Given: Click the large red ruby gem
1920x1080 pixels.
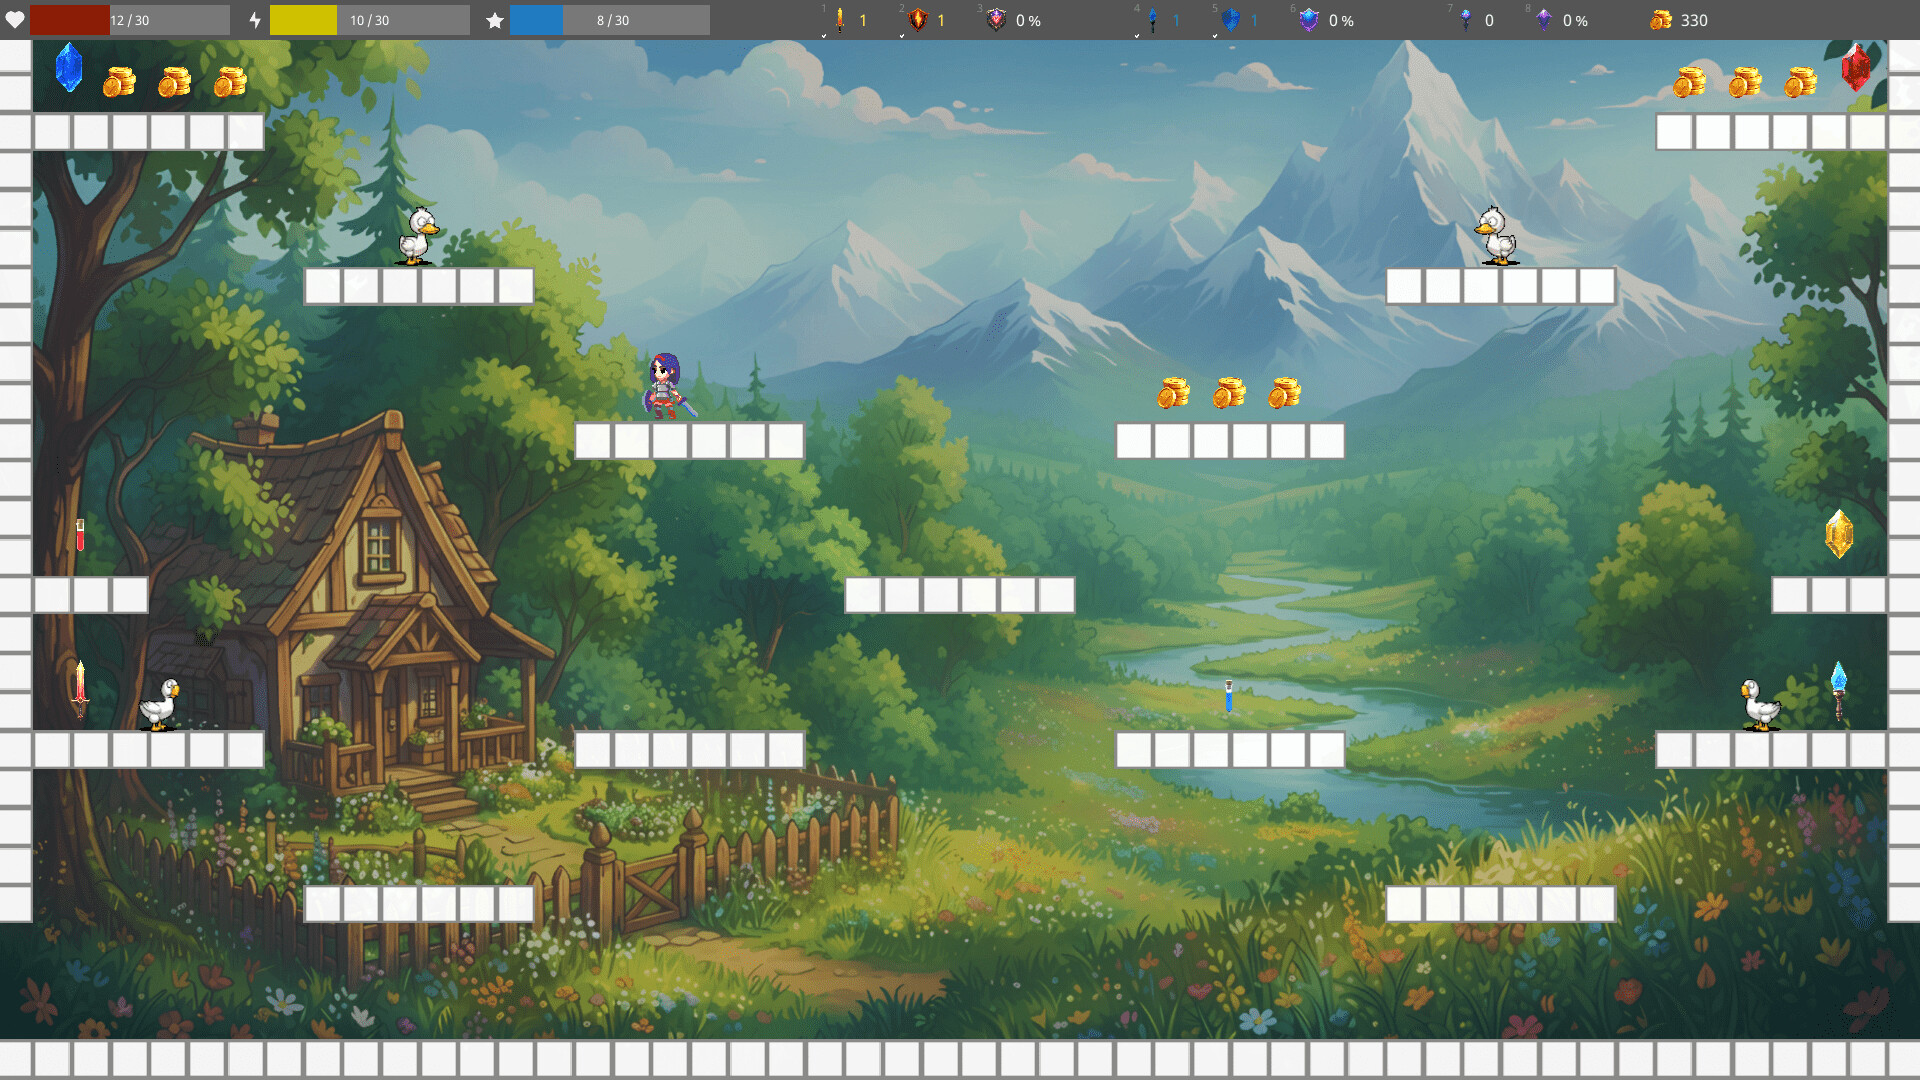Looking at the screenshot, I should point(1856,68).
